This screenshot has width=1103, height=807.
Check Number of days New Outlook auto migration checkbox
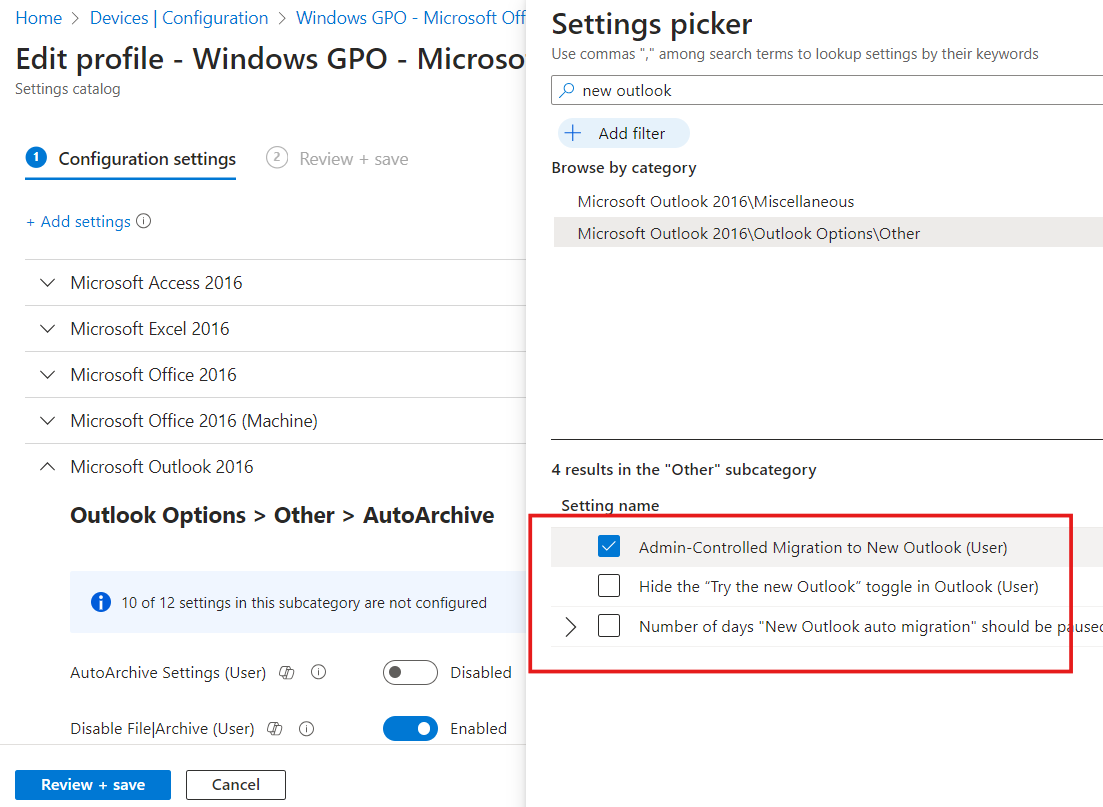609,625
